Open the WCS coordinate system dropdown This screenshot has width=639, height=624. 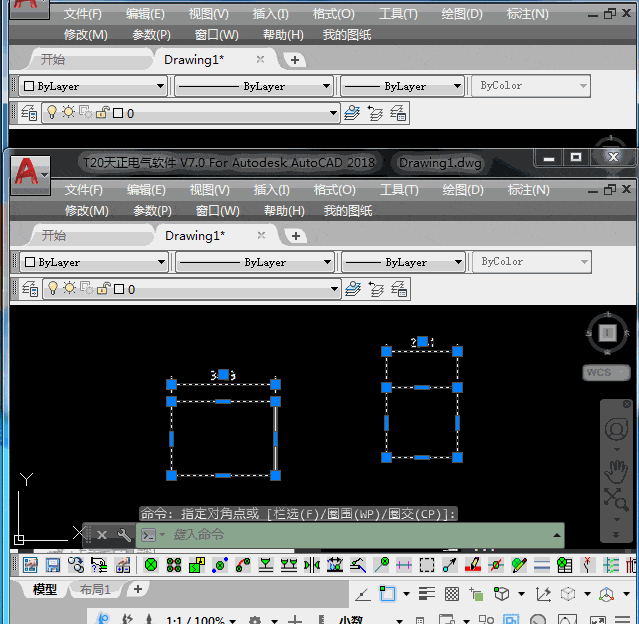pos(606,373)
